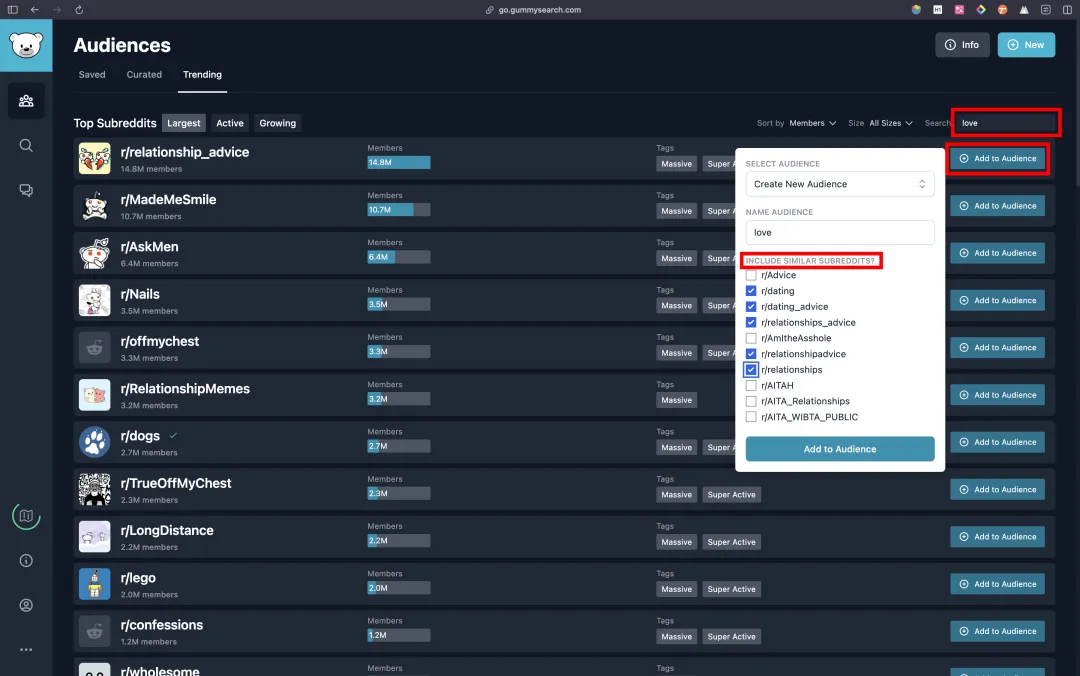Click the r/Nails subreddit avatar
This screenshot has width=1080, height=676.
point(94,300)
